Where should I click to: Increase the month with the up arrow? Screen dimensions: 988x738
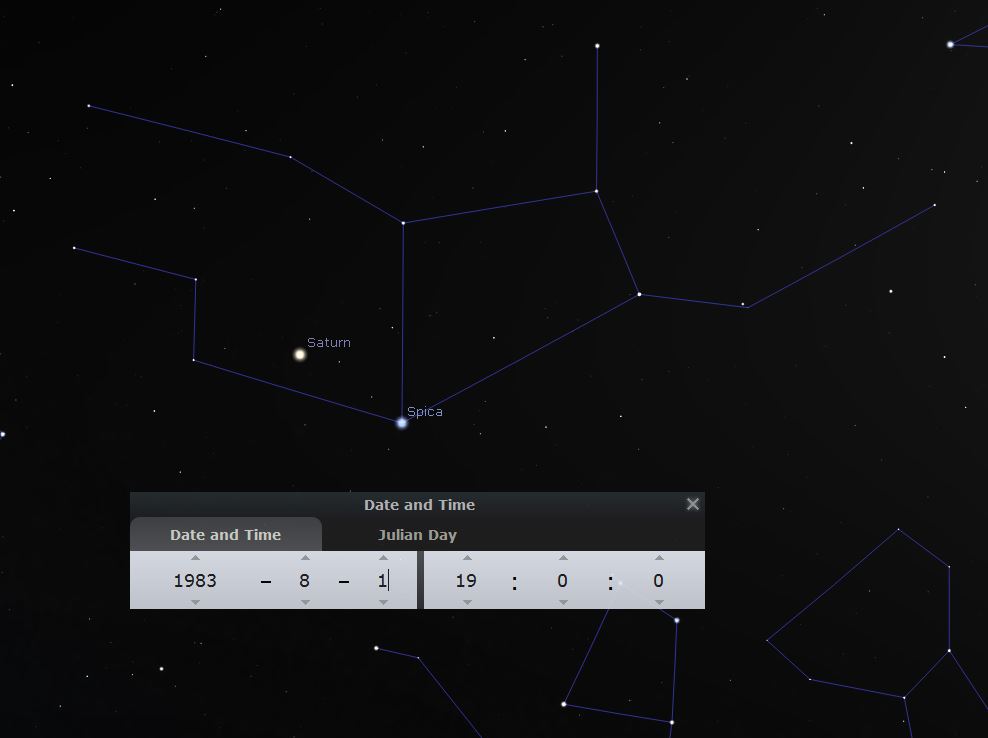click(305, 558)
